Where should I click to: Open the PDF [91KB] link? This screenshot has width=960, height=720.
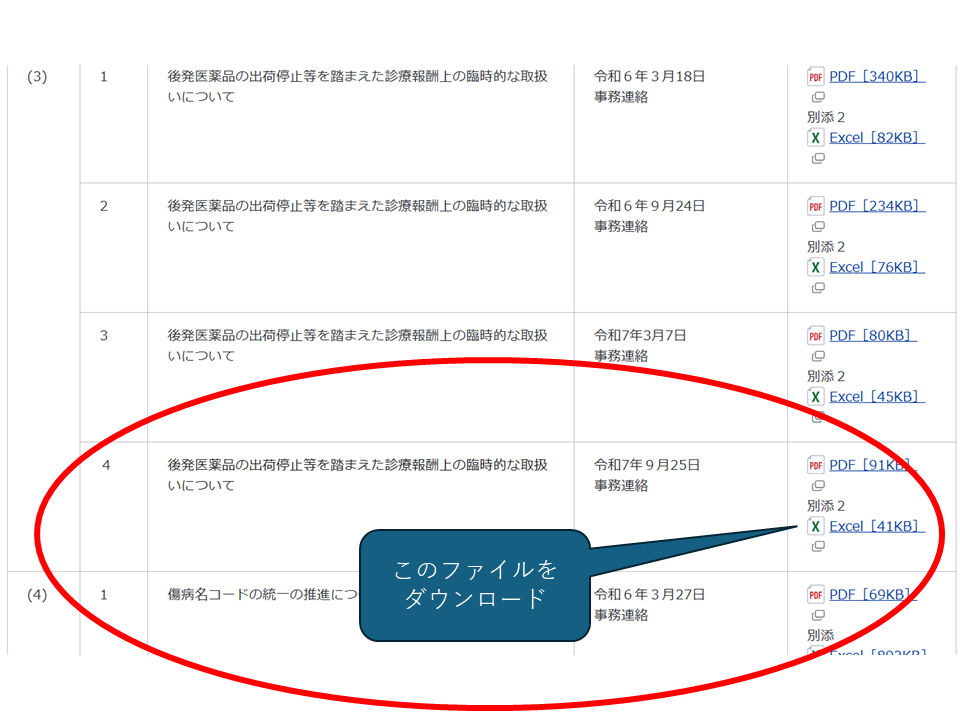click(x=872, y=465)
